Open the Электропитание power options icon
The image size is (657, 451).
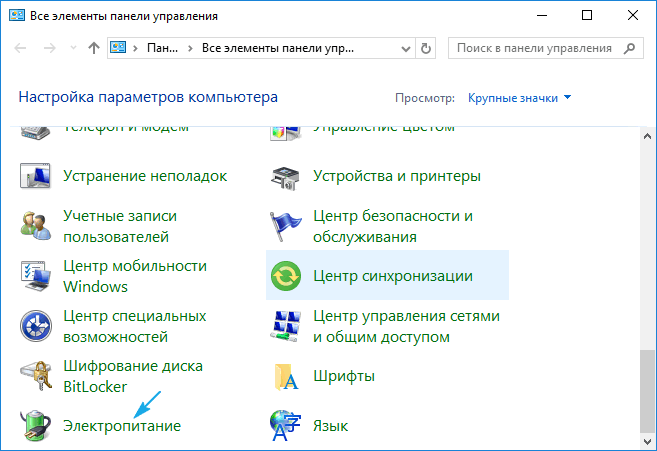(37, 425)
